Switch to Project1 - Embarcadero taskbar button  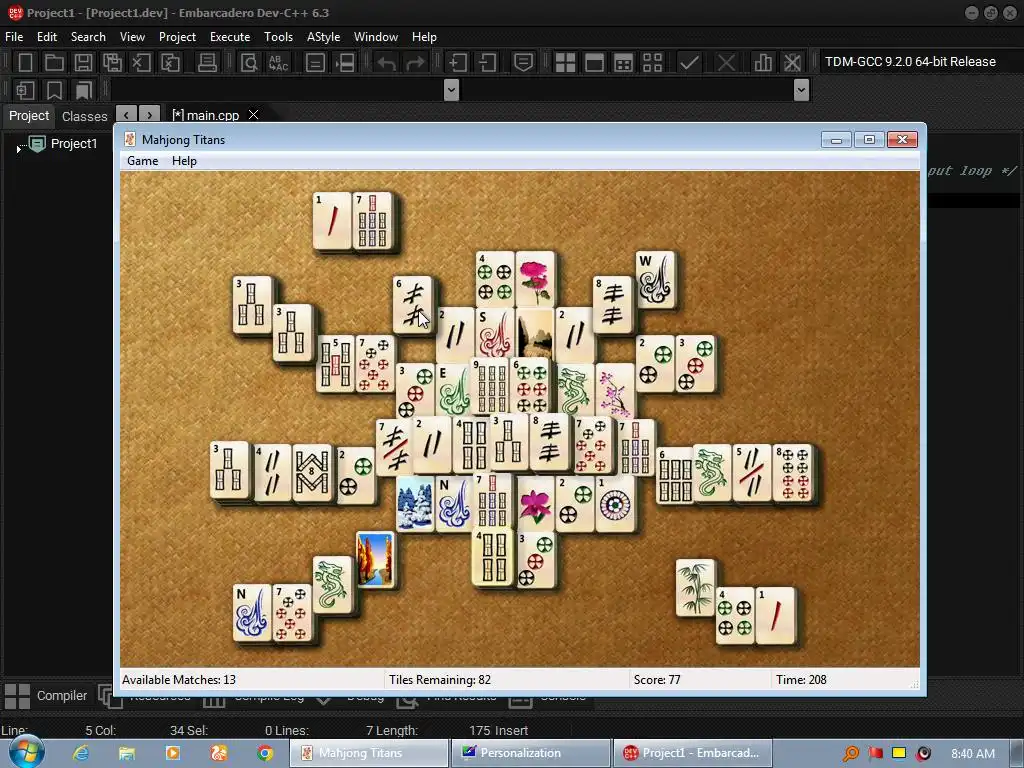692,753
